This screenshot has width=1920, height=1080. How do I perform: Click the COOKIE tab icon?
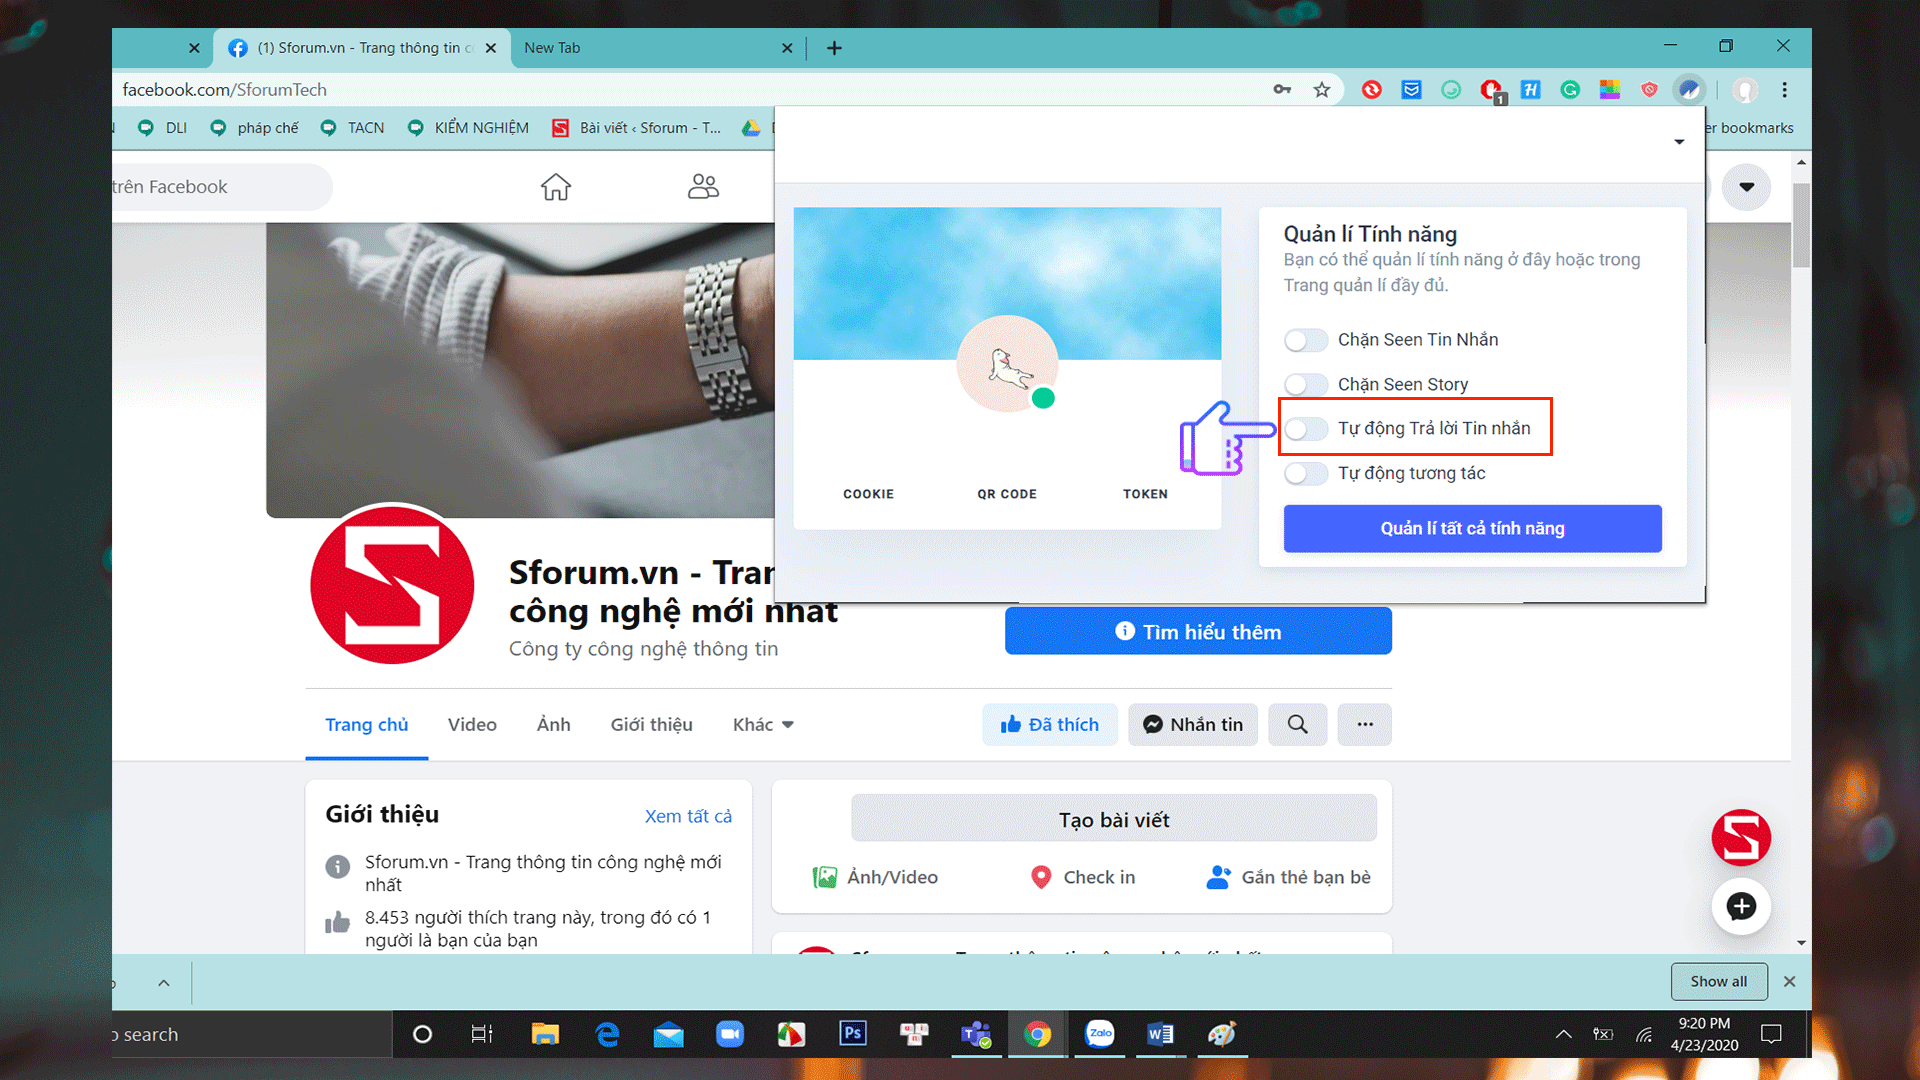[x=869, y=493]
